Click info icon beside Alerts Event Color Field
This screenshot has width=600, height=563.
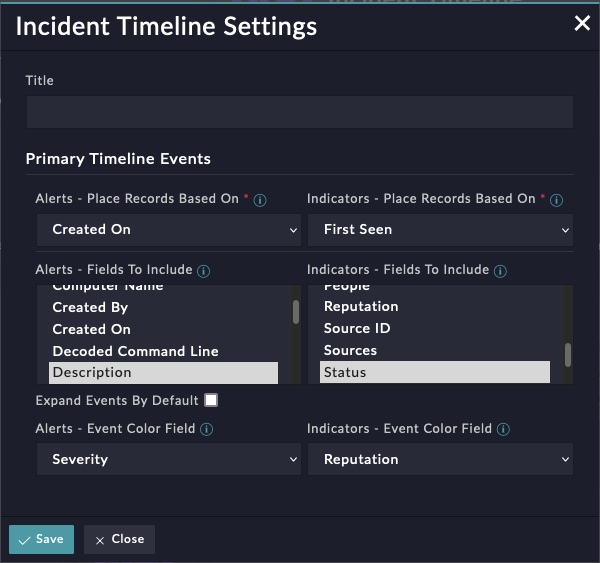point(206,430)
